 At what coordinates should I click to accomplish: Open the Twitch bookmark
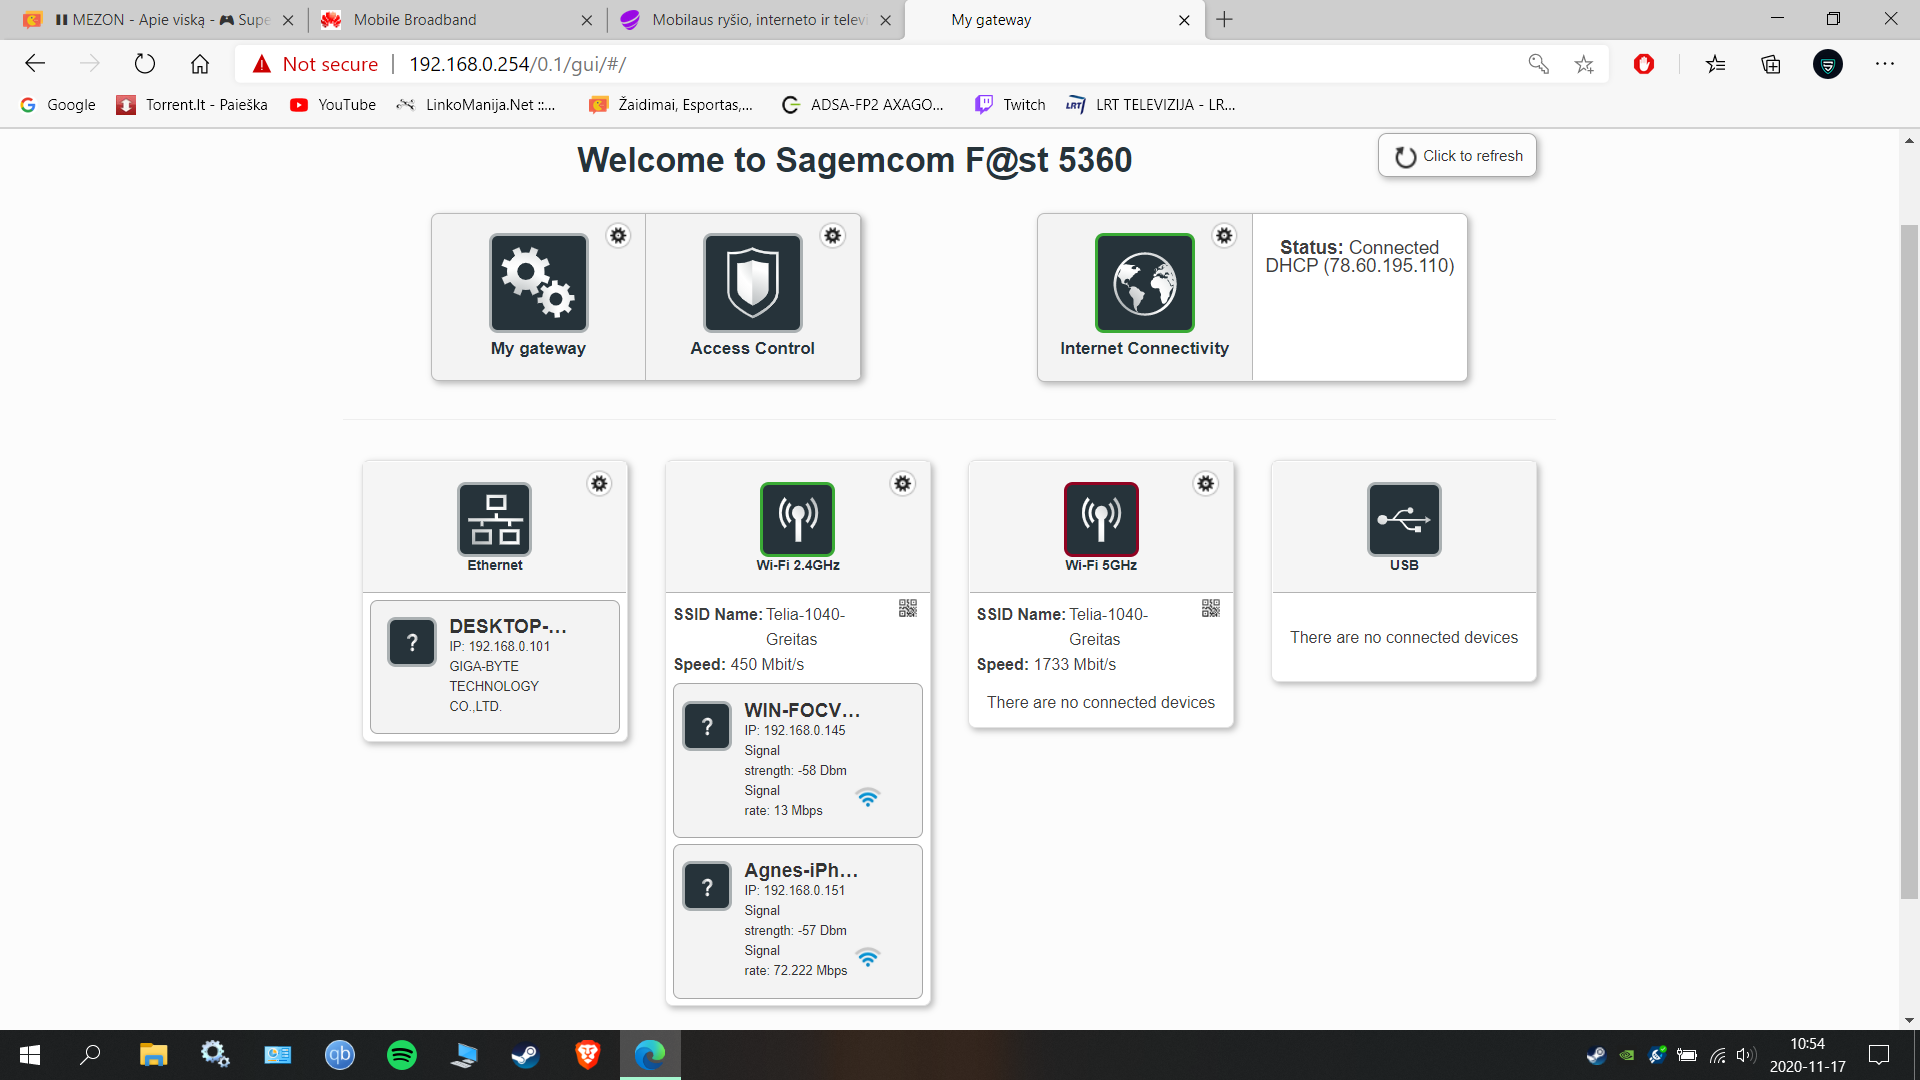point(1010,105)
